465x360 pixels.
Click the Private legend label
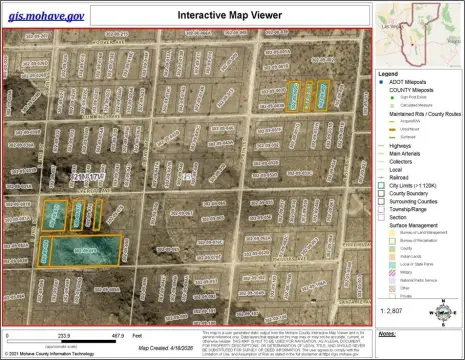[x=406, y=296]
